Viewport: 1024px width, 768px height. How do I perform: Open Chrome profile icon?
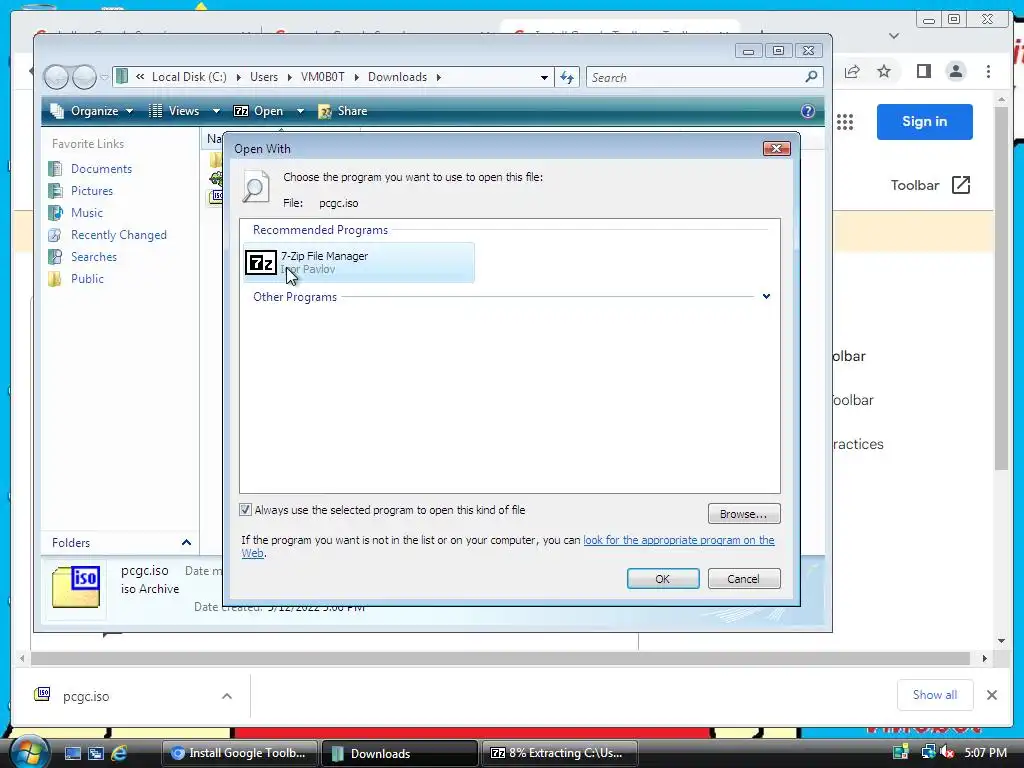[955, 71]
